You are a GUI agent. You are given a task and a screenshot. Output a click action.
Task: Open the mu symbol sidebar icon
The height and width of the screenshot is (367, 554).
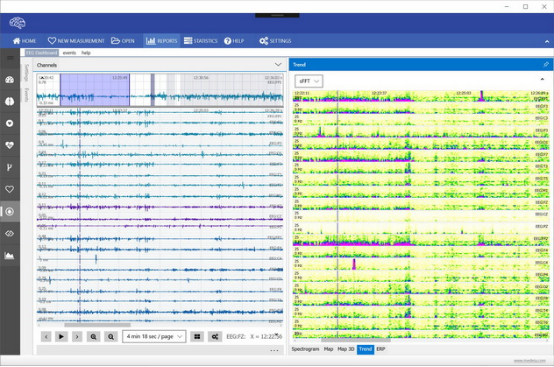coord(10,167)
